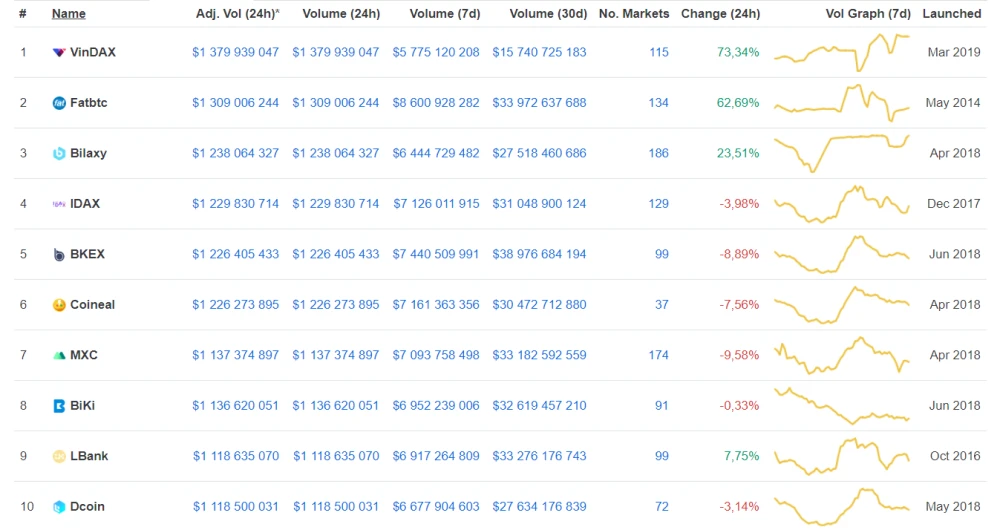Click IDAX 7d volume $7 126 011 915

point(436,203)
